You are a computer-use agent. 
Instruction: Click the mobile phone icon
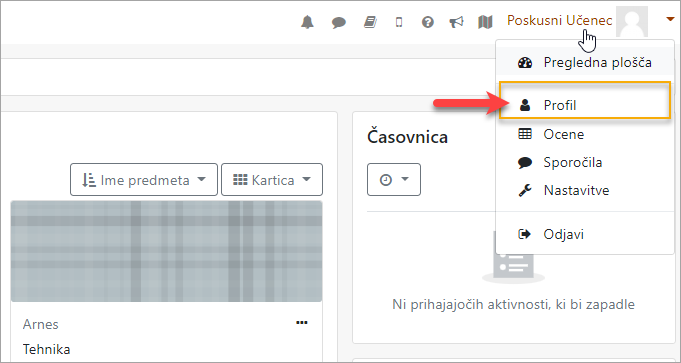[399, 22]
